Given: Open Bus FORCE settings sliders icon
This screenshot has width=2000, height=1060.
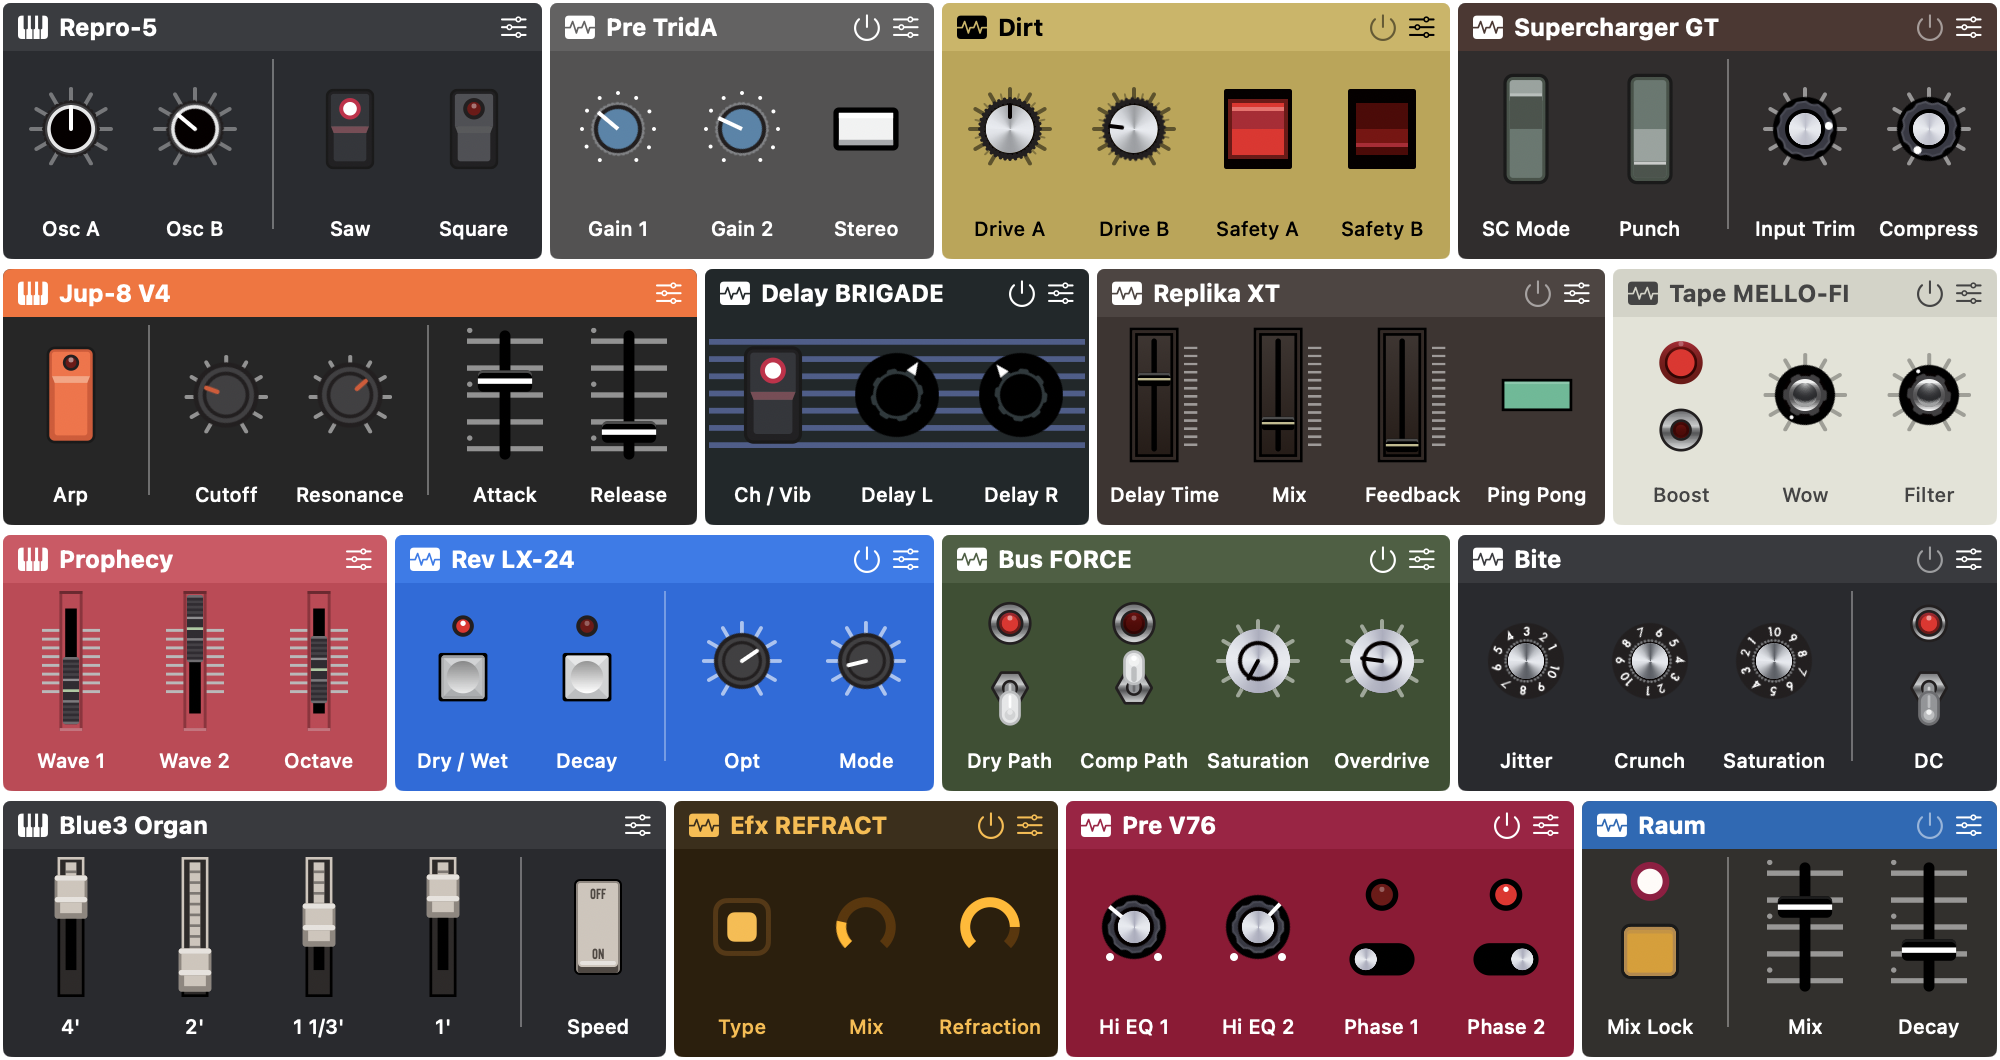Looking at the screenshot, I should click(x=1422, y=559).
